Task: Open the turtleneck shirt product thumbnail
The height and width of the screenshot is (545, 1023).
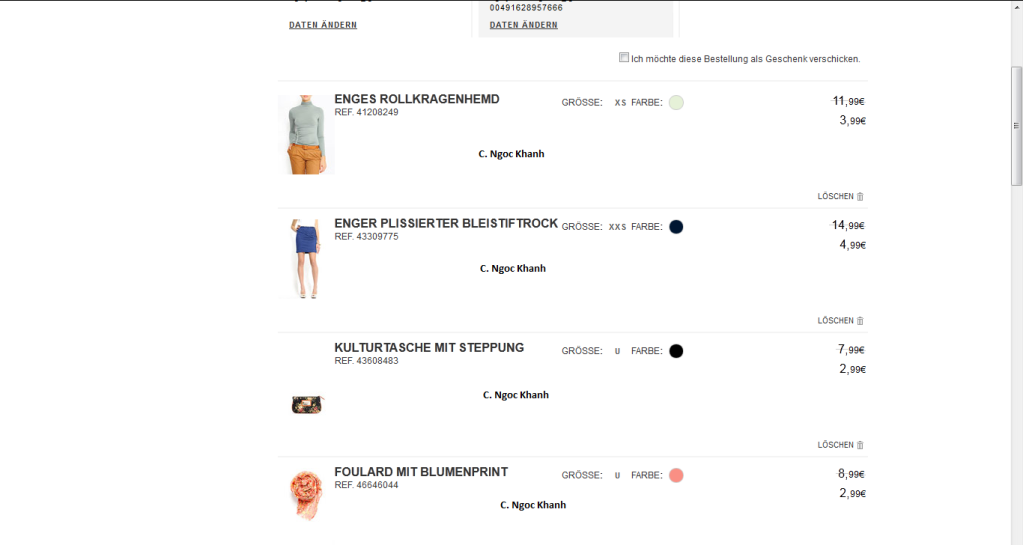Action: click(x=306, y=134)
